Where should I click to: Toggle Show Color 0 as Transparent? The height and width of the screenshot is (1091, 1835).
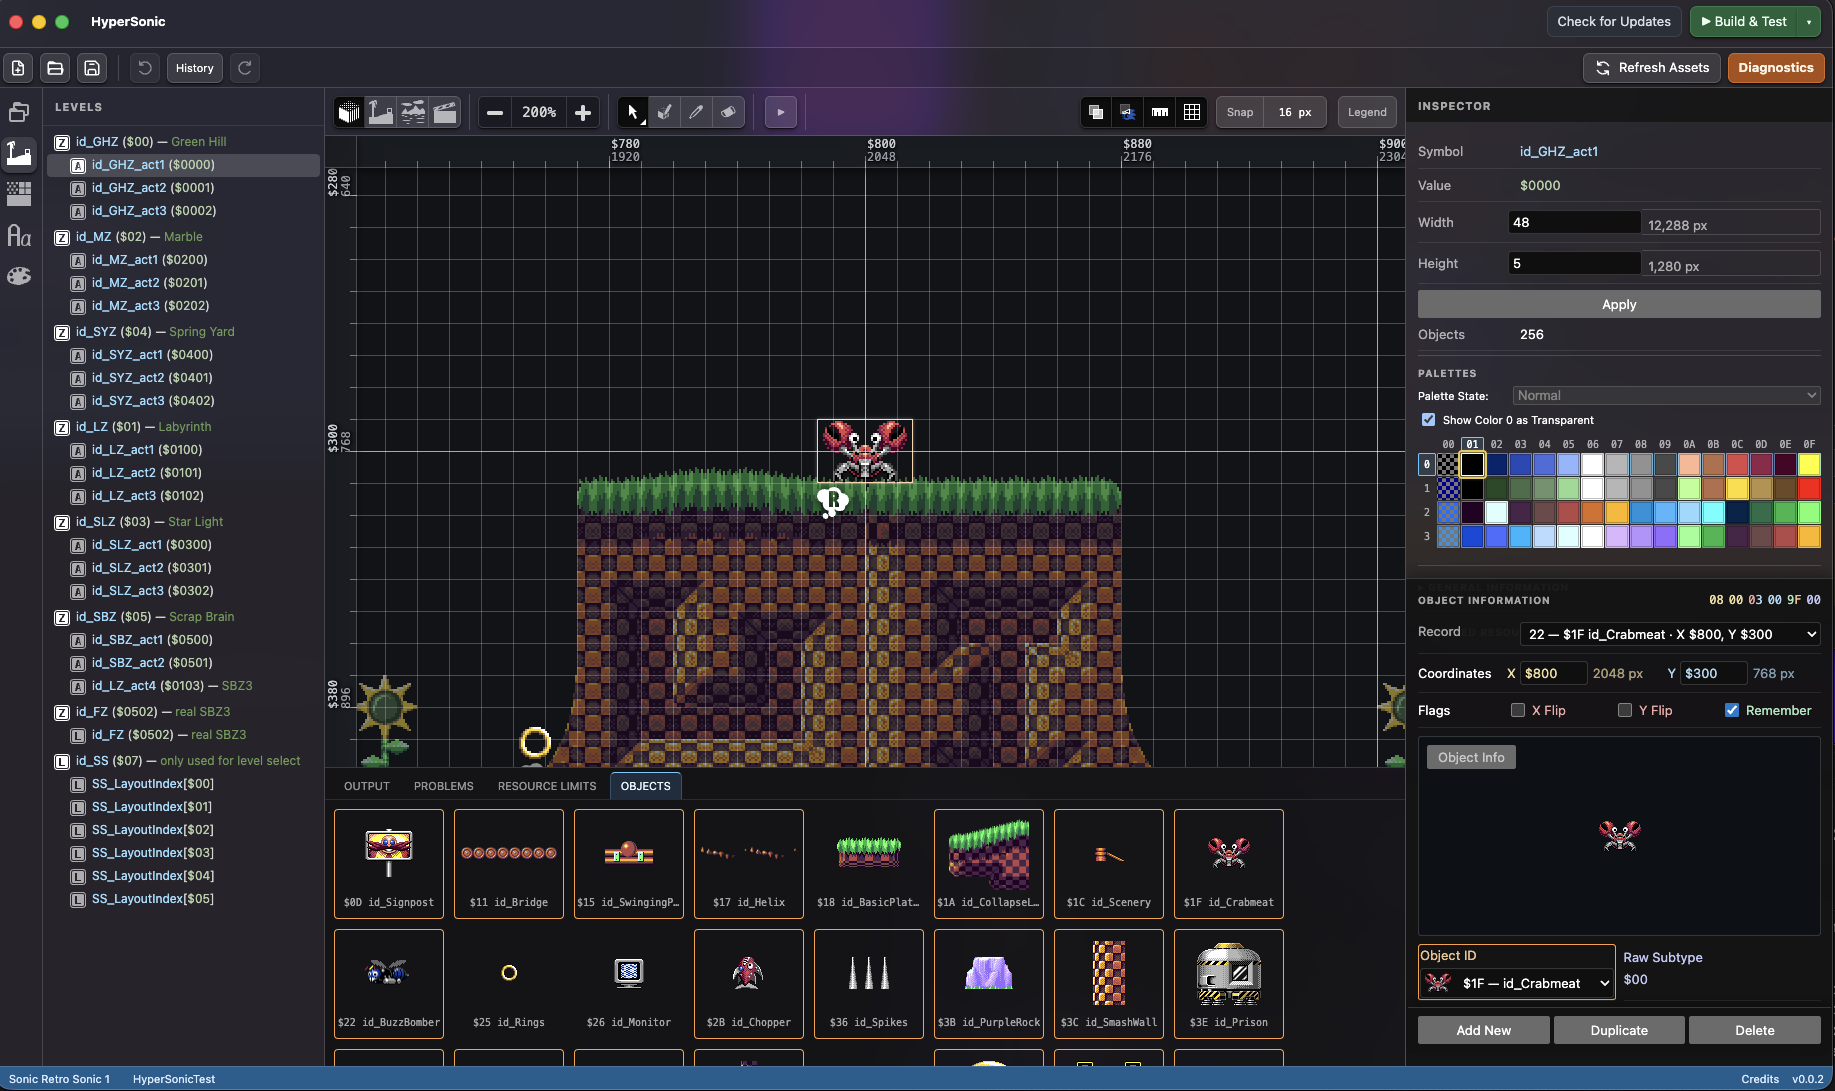[x=1429, y=420]
